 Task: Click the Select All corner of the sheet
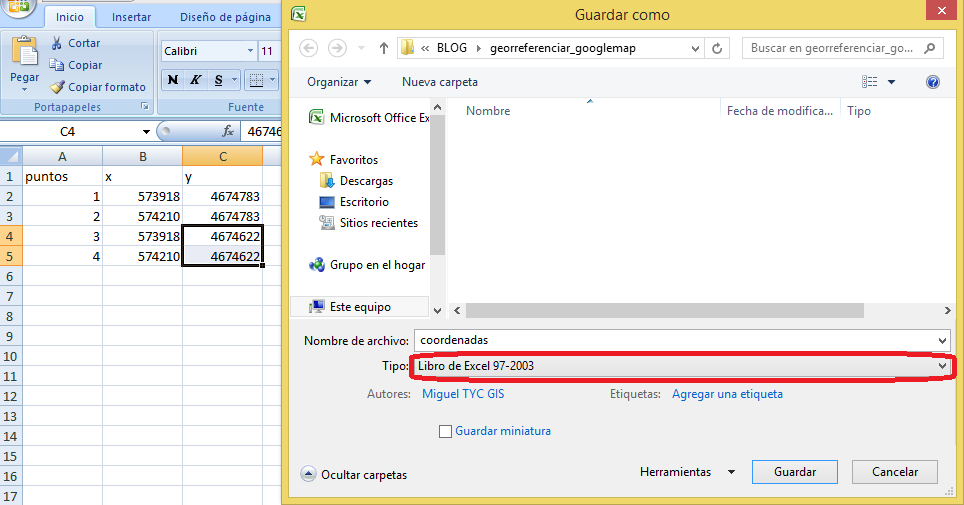tap(11, 156)
